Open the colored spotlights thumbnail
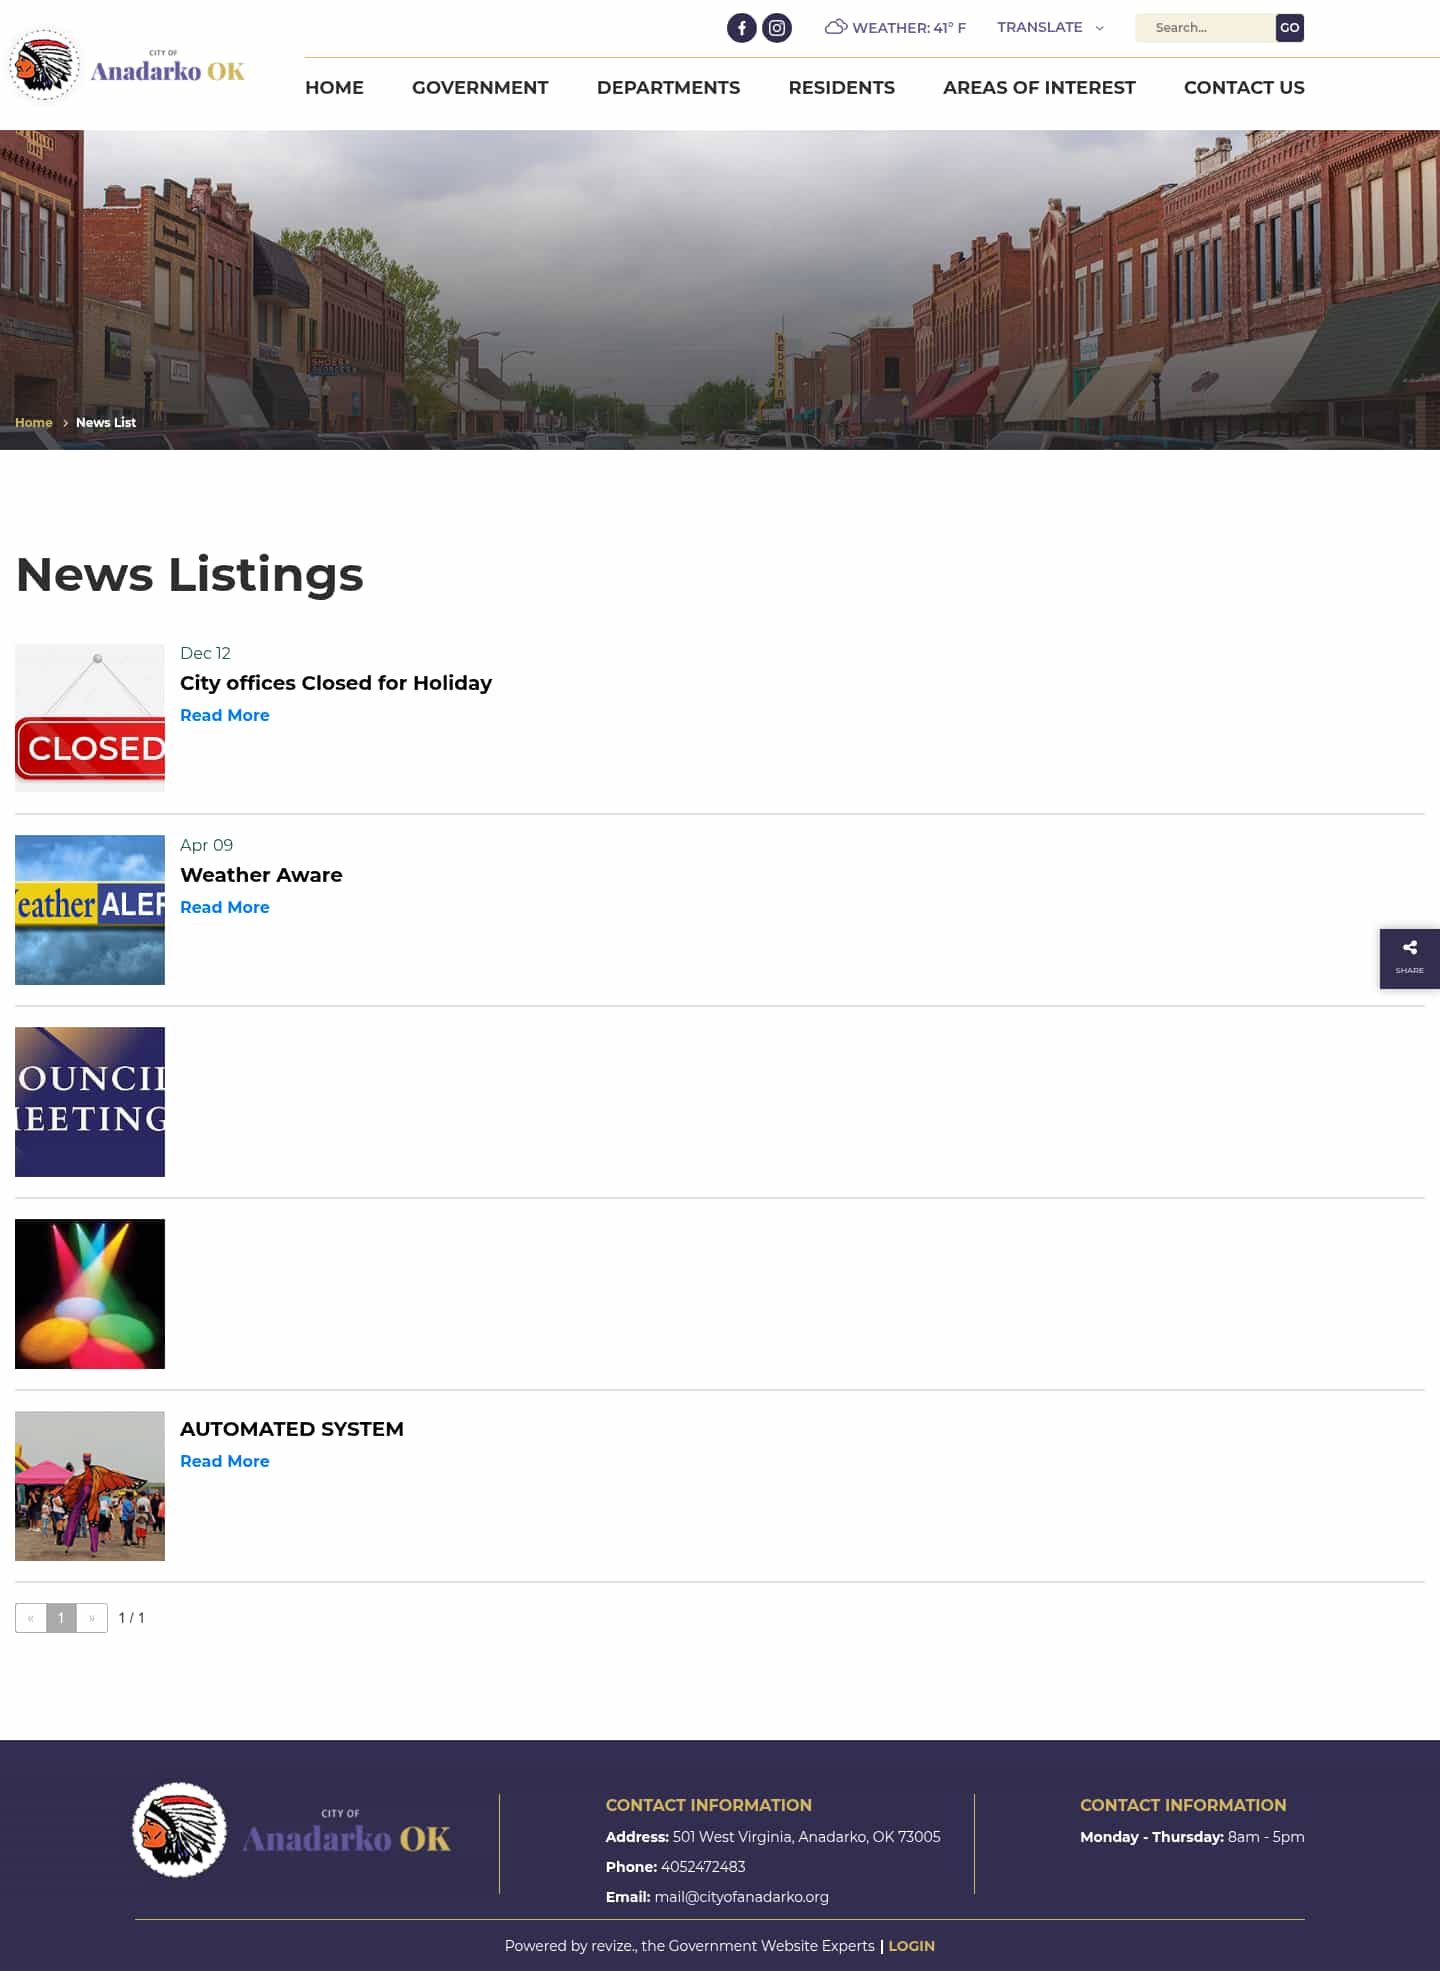Viewport: 1440px width, 1971px height. (x=90, y=1294)
